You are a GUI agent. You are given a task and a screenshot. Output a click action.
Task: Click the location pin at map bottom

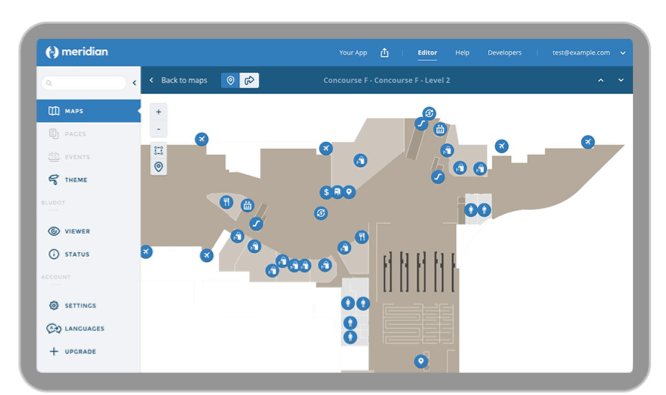(x=421, y=361)
